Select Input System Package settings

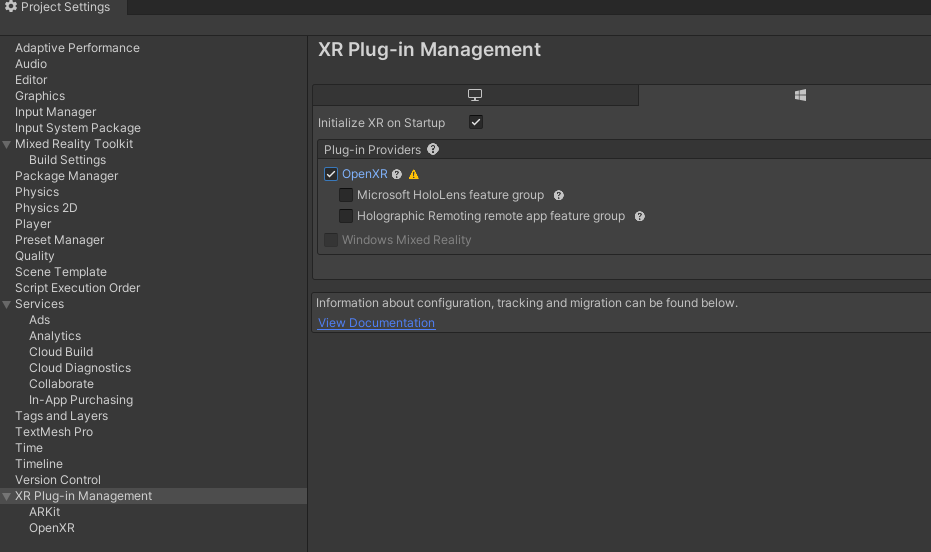tap(78, 128)
